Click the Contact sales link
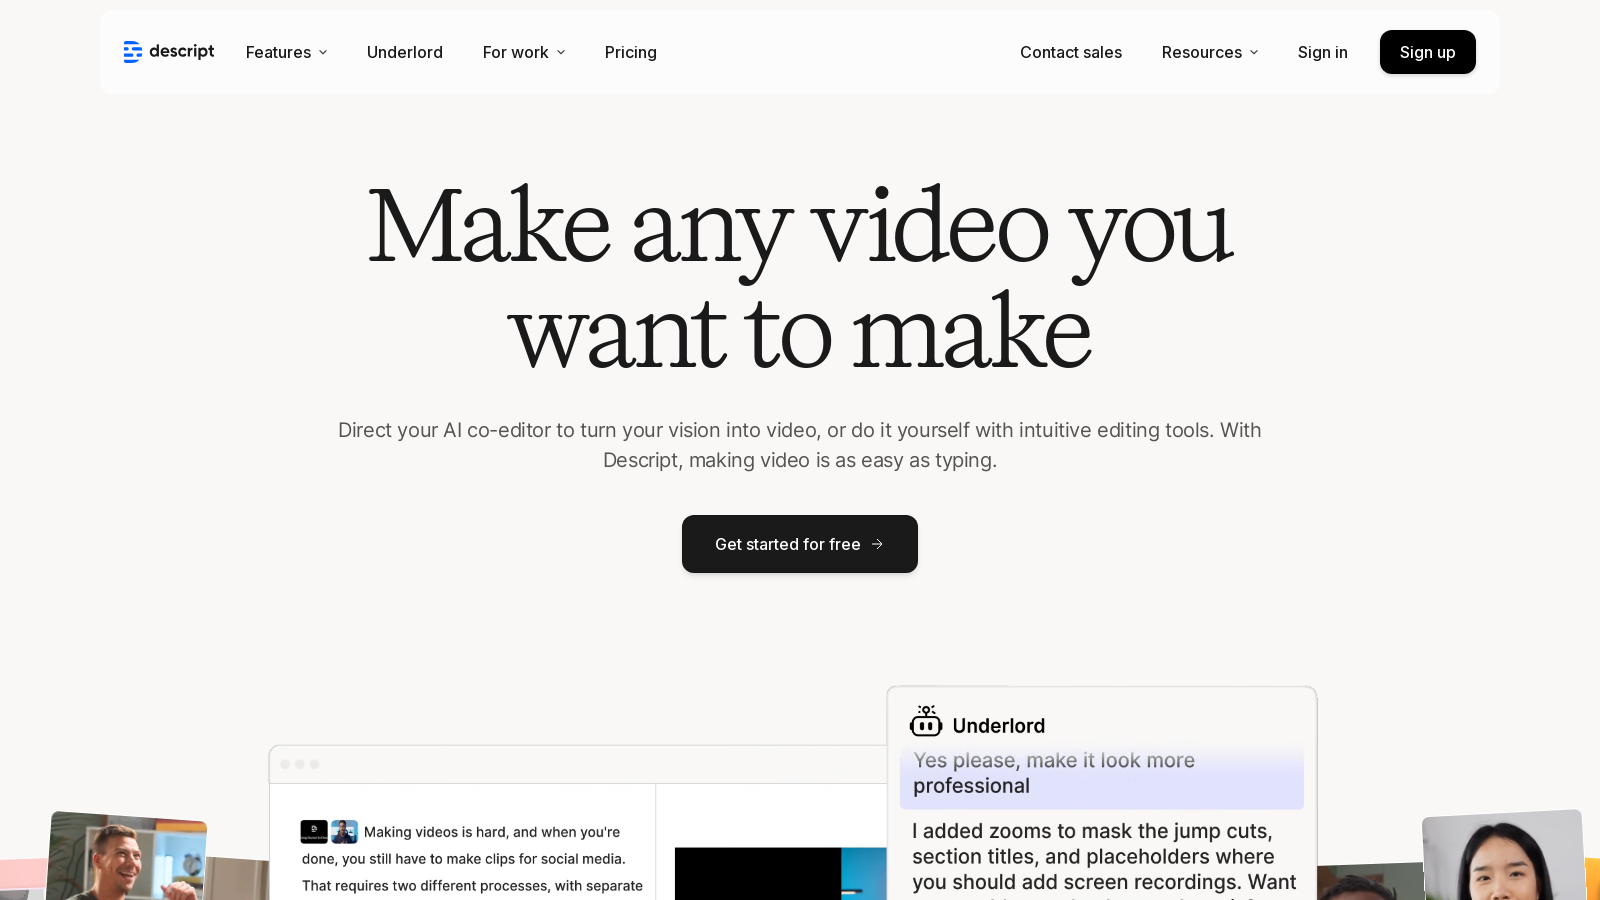Viewport: 1600px width, 900px height. 1070,52
